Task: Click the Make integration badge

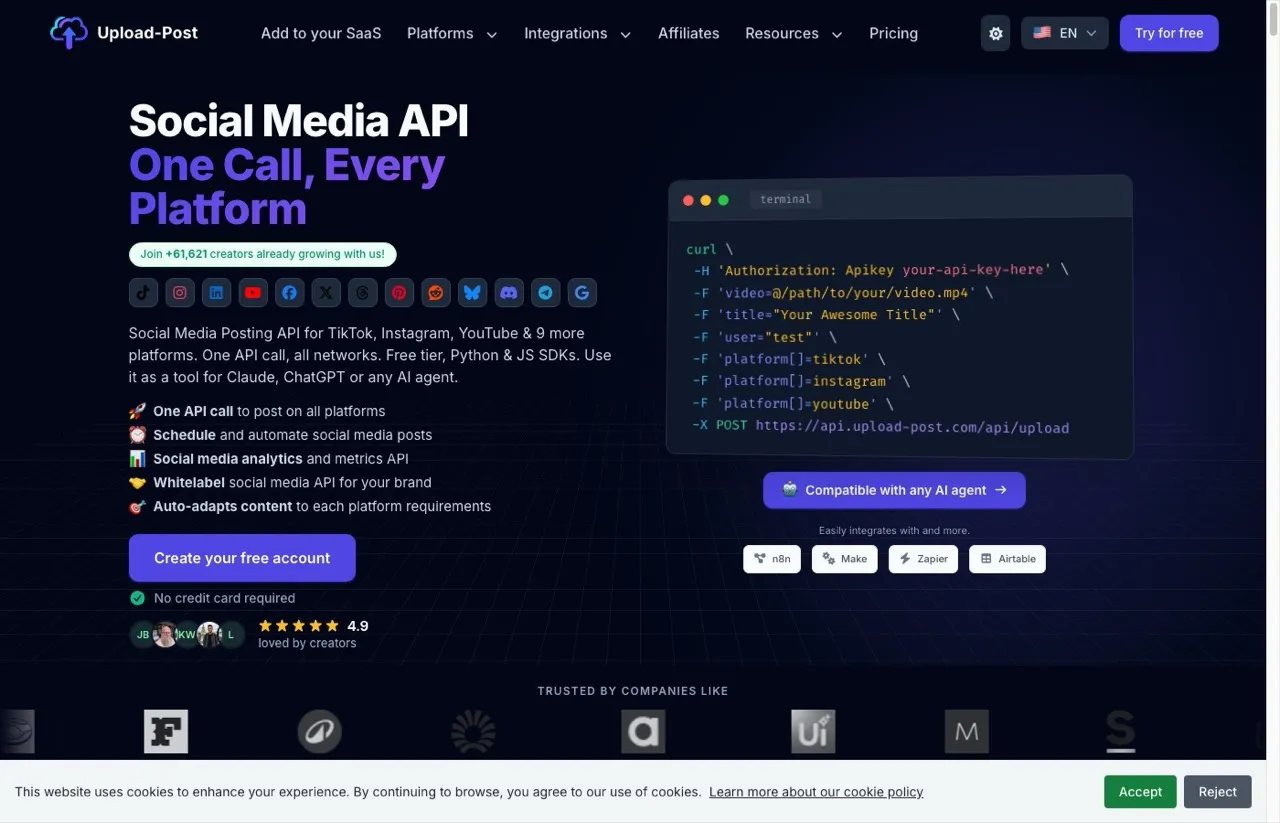Action: click(x=845, y=559)
